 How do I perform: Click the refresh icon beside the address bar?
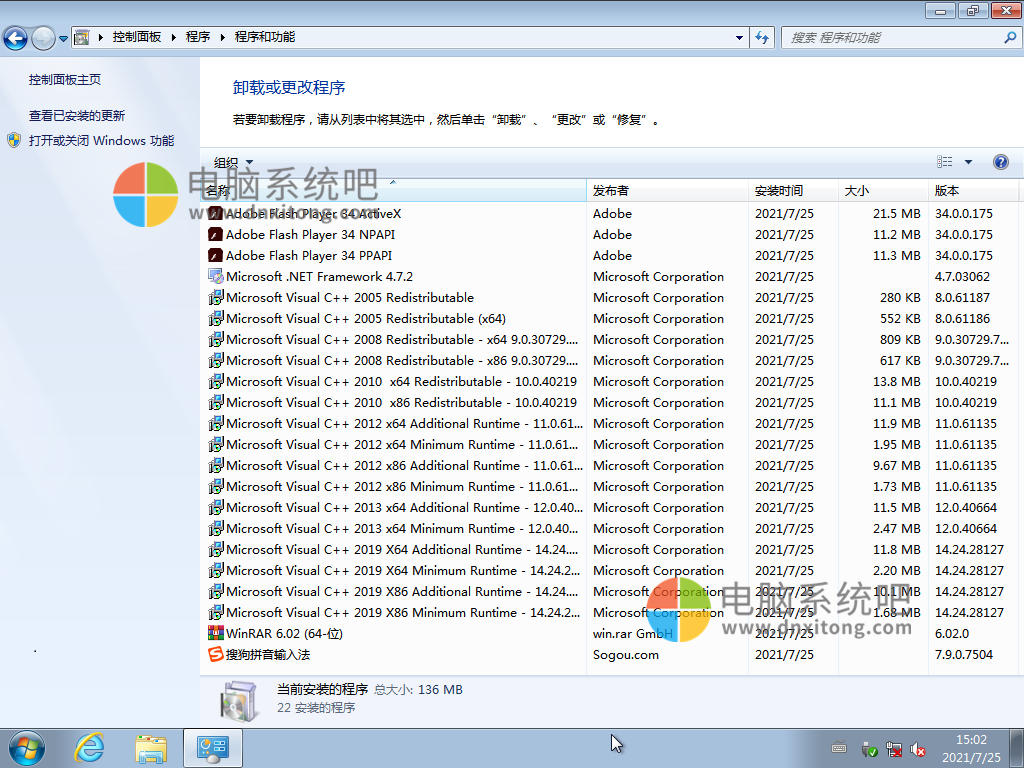pos(761,36)
